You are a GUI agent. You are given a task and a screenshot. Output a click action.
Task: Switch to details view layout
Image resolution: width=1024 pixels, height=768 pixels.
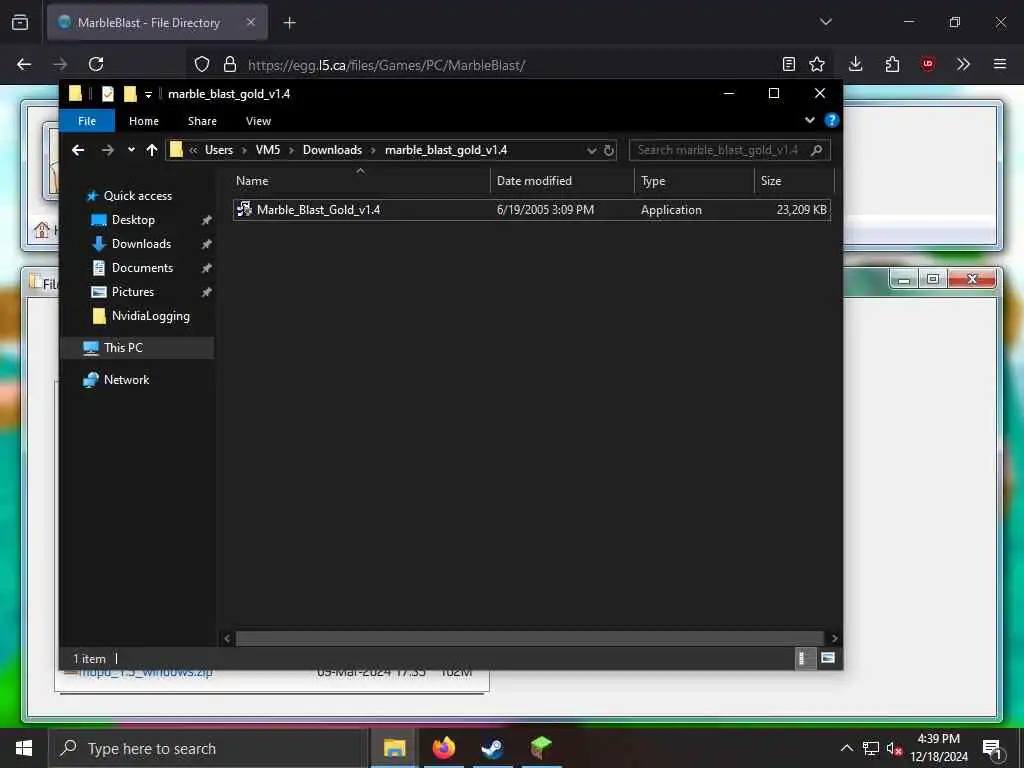click(805, 658)
